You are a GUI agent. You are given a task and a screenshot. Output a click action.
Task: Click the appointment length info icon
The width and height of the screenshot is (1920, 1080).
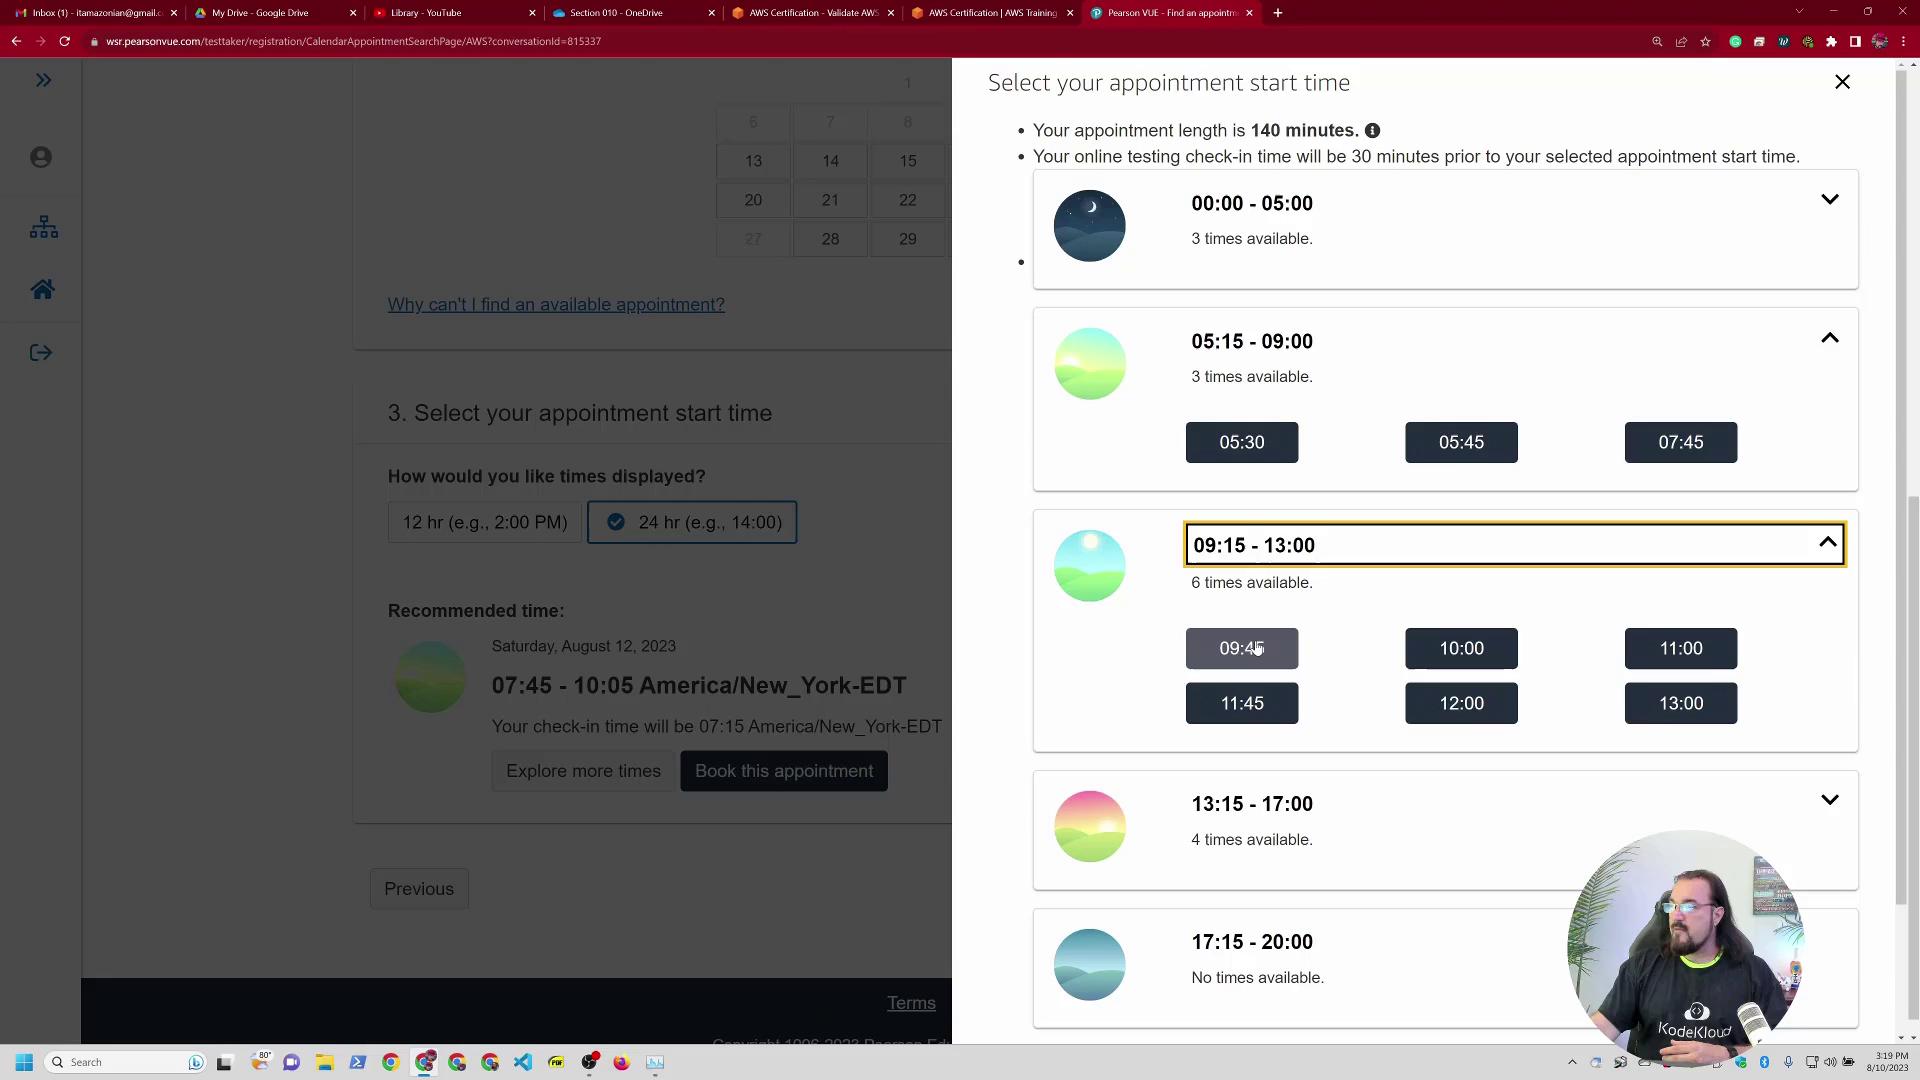click(x=1373, y=131)
